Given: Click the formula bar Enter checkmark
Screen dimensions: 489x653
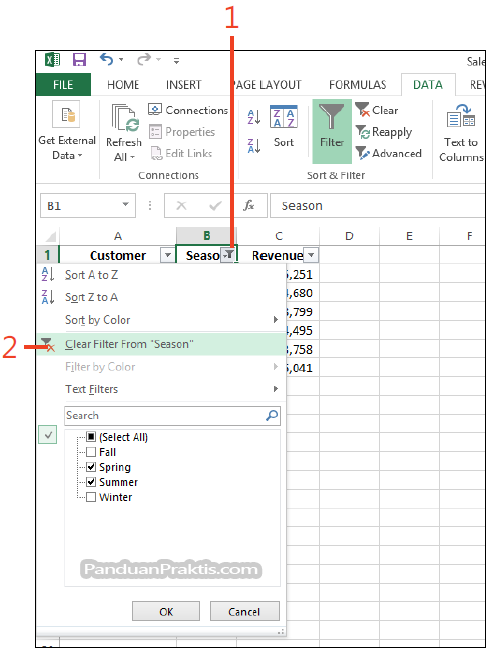Looking at the screenshot, I should [215, 205].
